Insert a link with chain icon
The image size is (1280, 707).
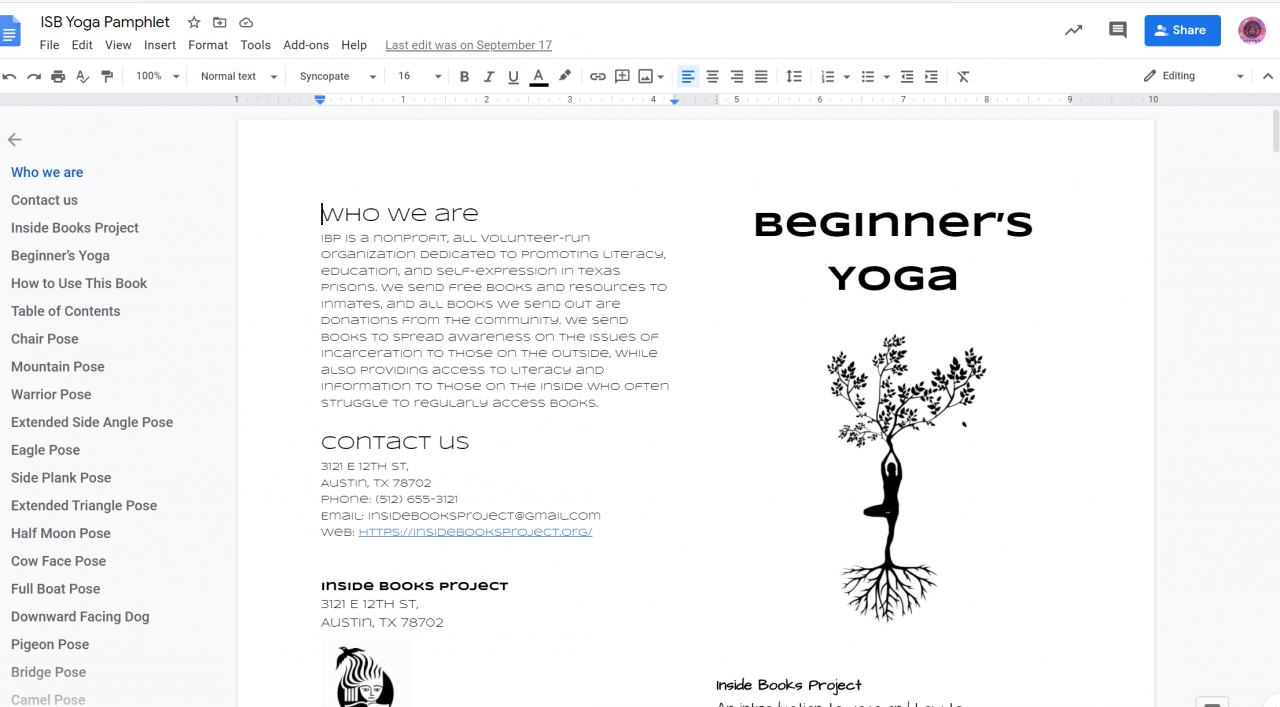[598, 77]
